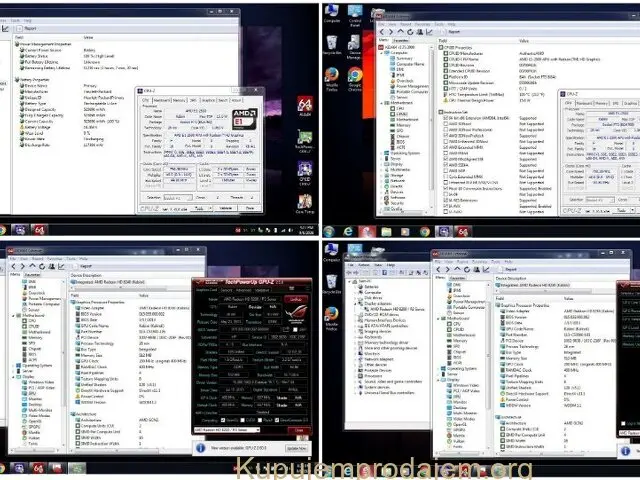
Task: Switch to the About tab in CPU-Z
Action: [236, 100]
